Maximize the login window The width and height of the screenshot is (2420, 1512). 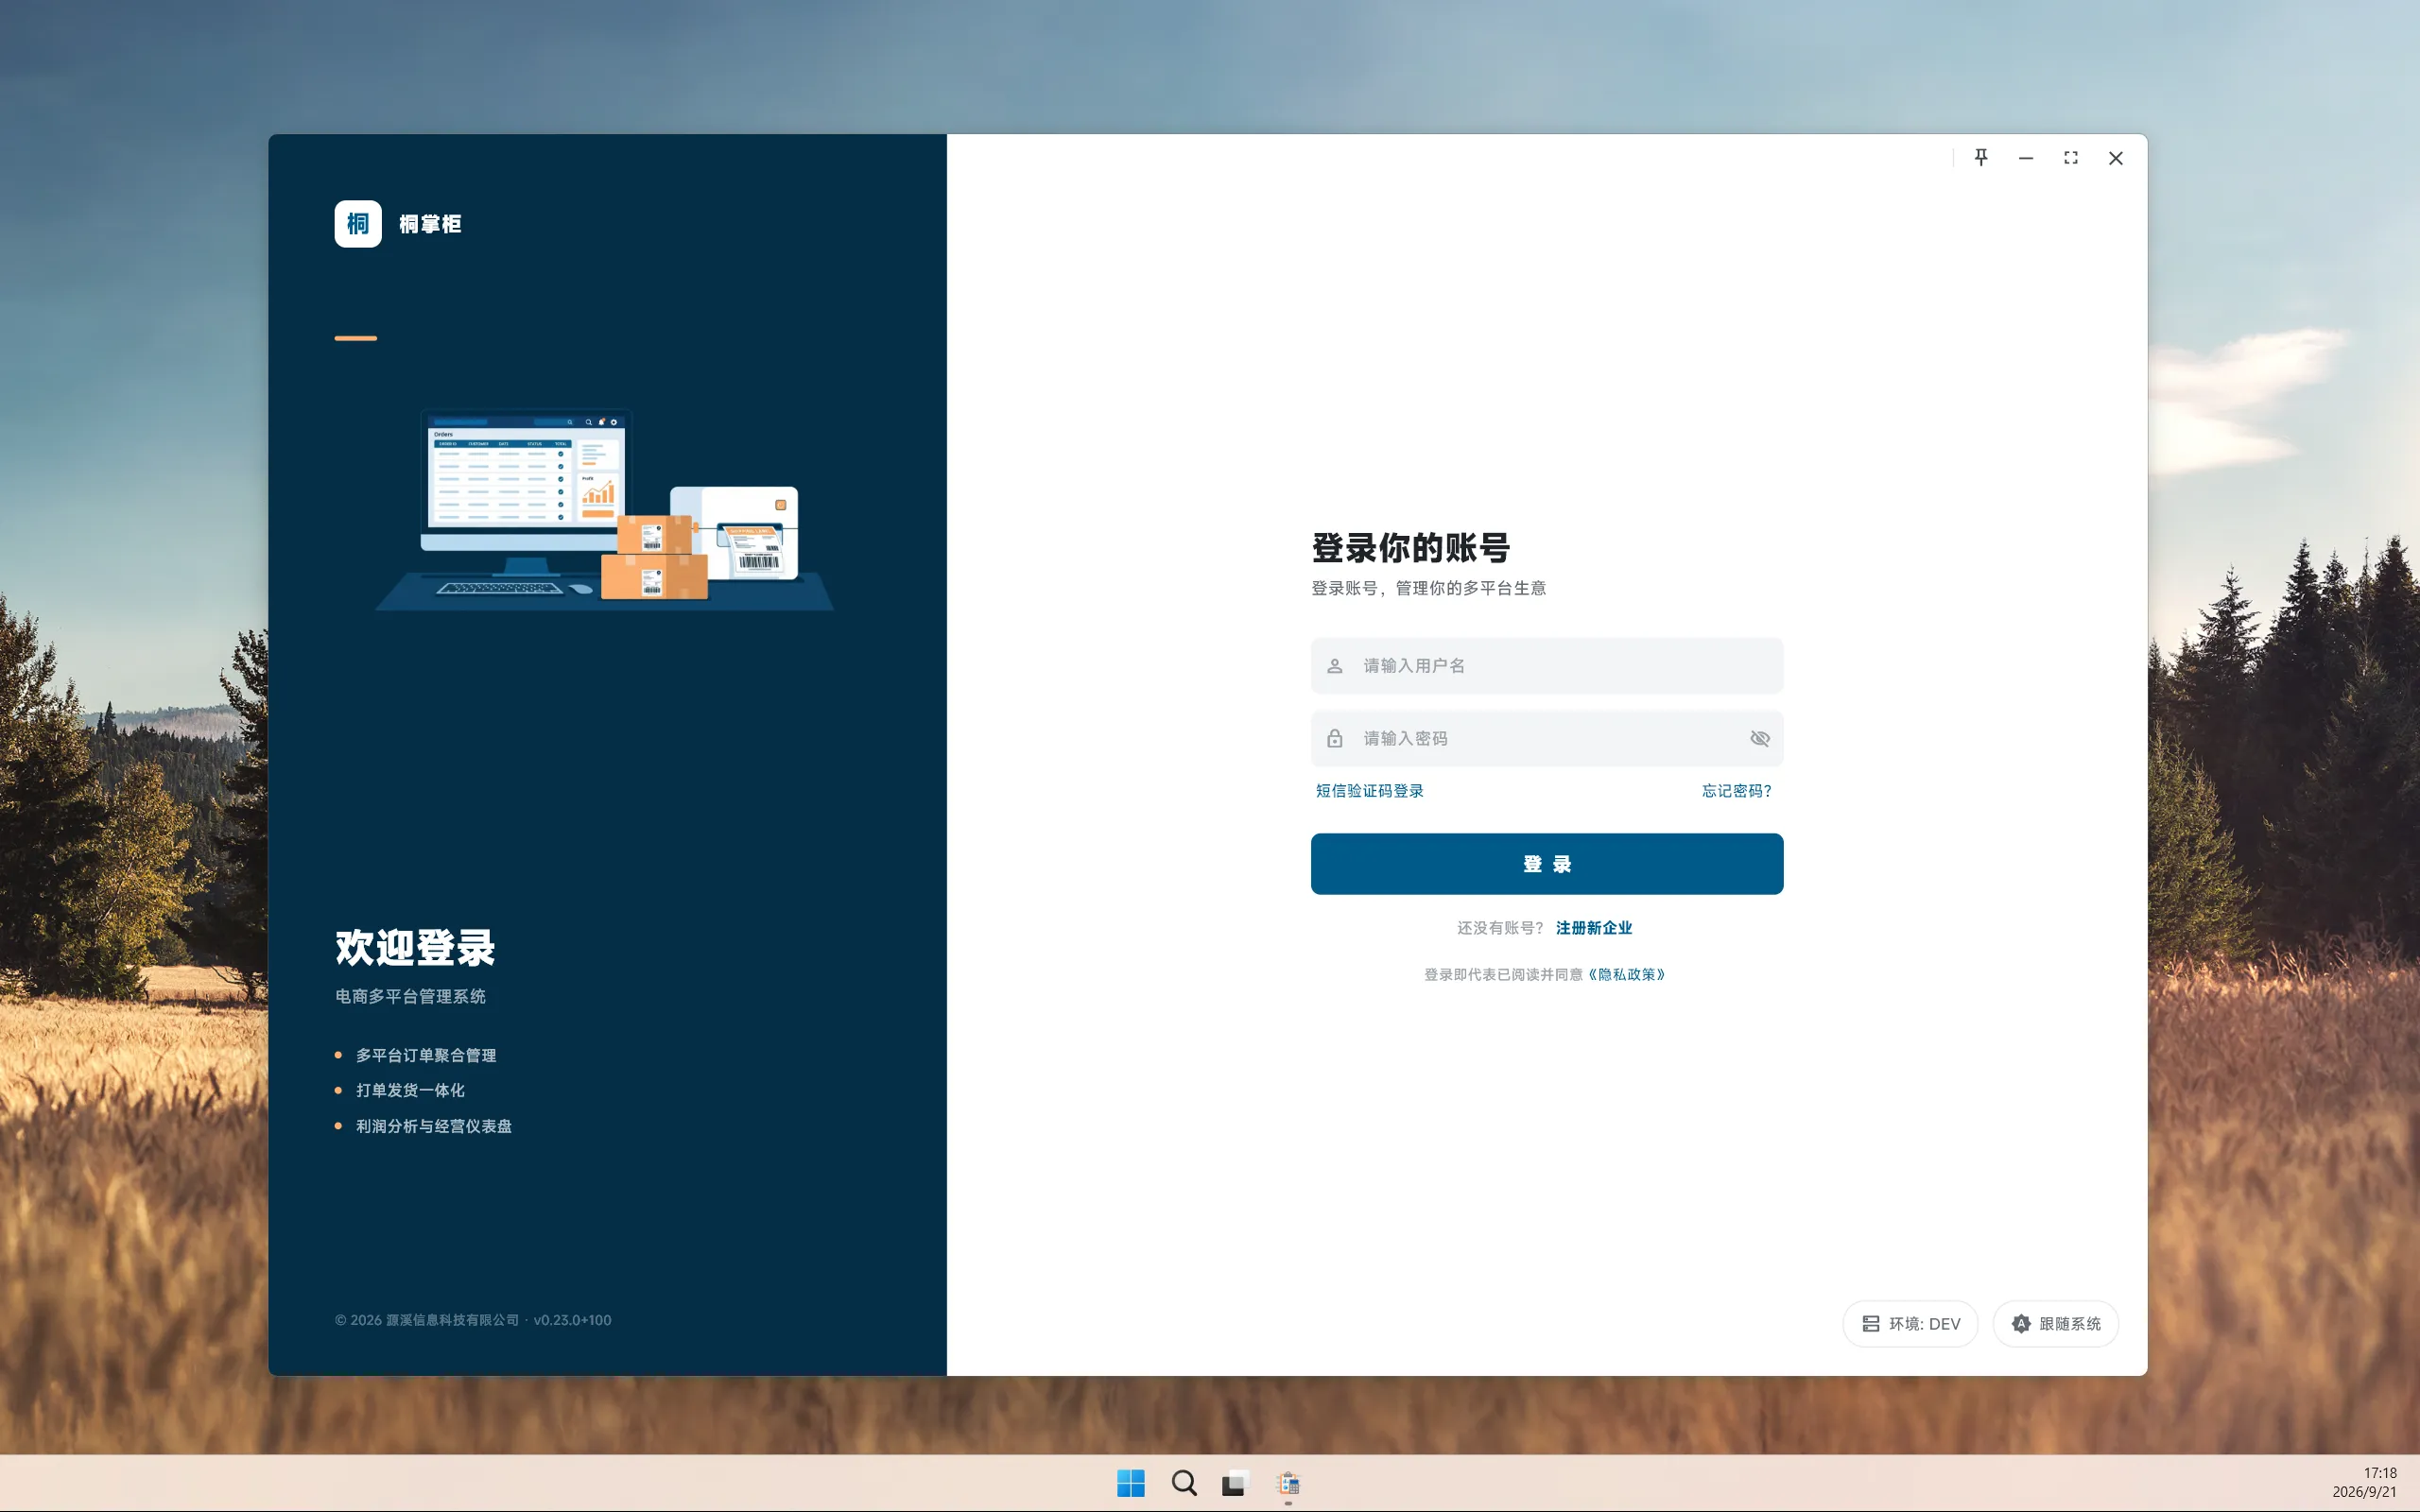click(2071, 158)
